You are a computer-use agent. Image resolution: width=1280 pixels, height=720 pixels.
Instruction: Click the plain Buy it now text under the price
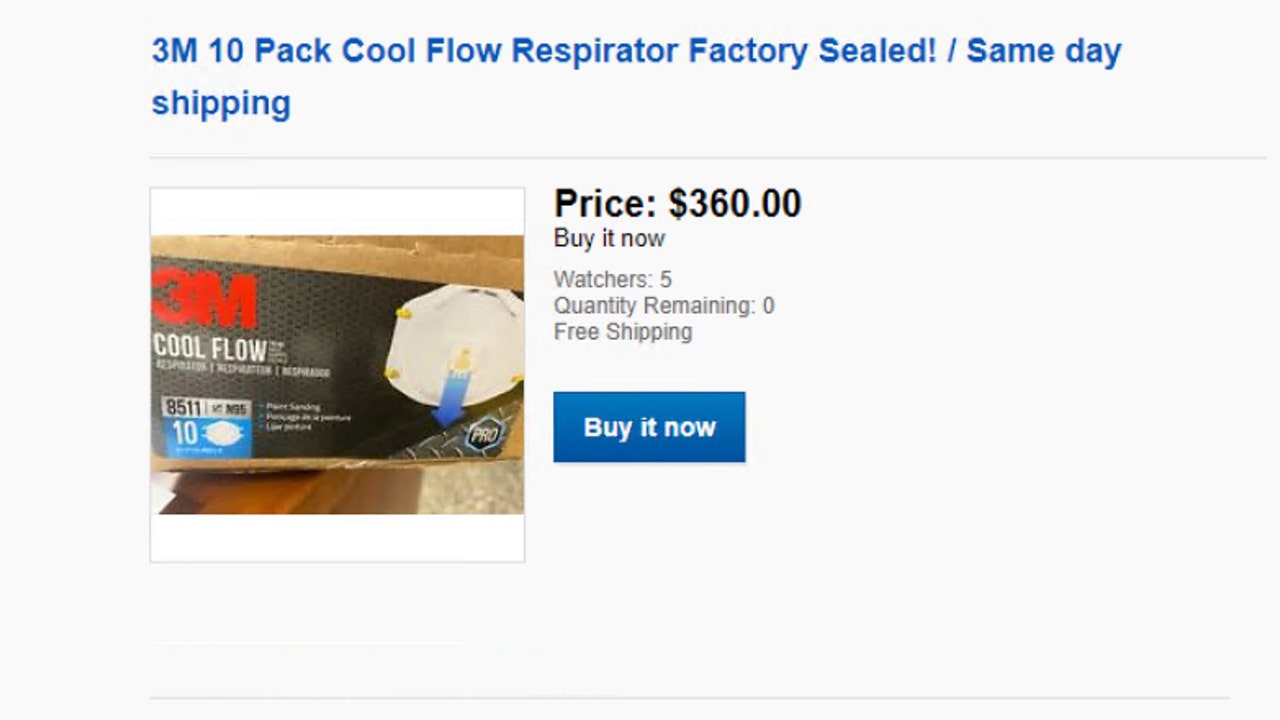(x=609, y=239)
